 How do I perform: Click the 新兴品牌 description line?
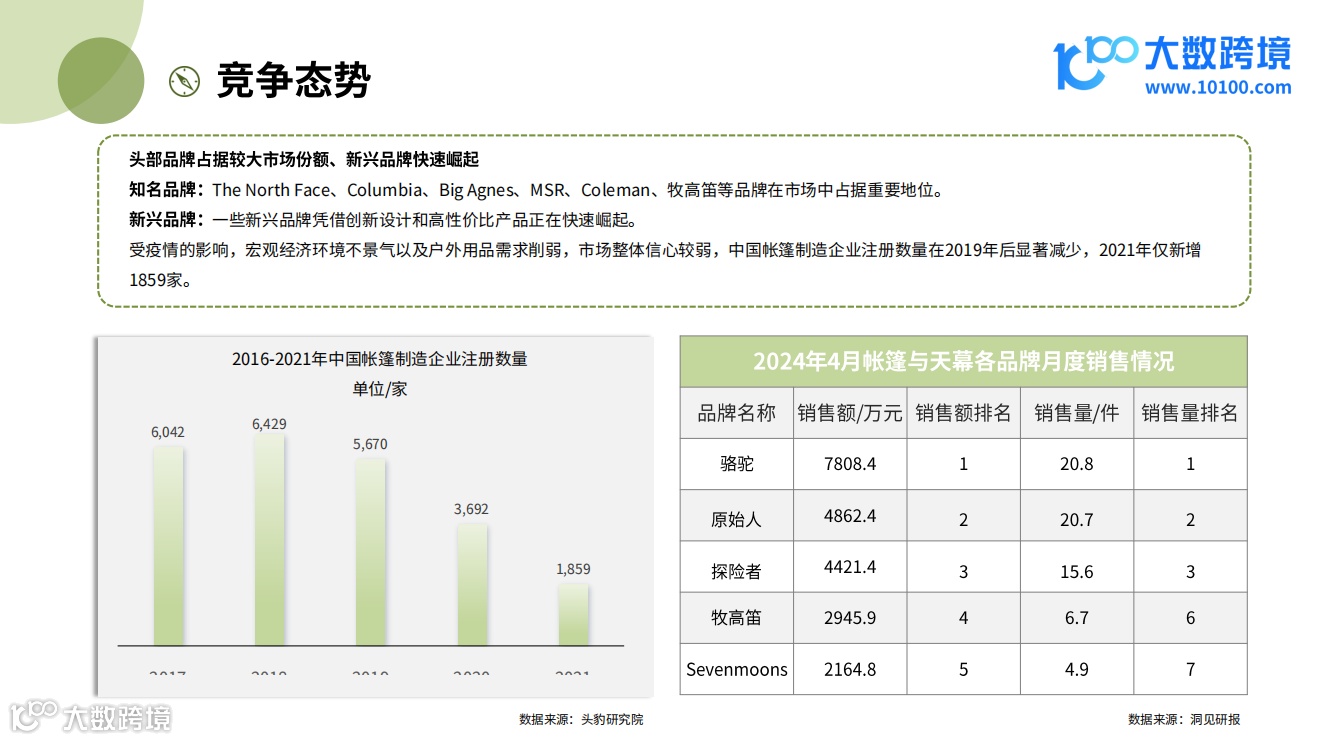coord(383,220)
